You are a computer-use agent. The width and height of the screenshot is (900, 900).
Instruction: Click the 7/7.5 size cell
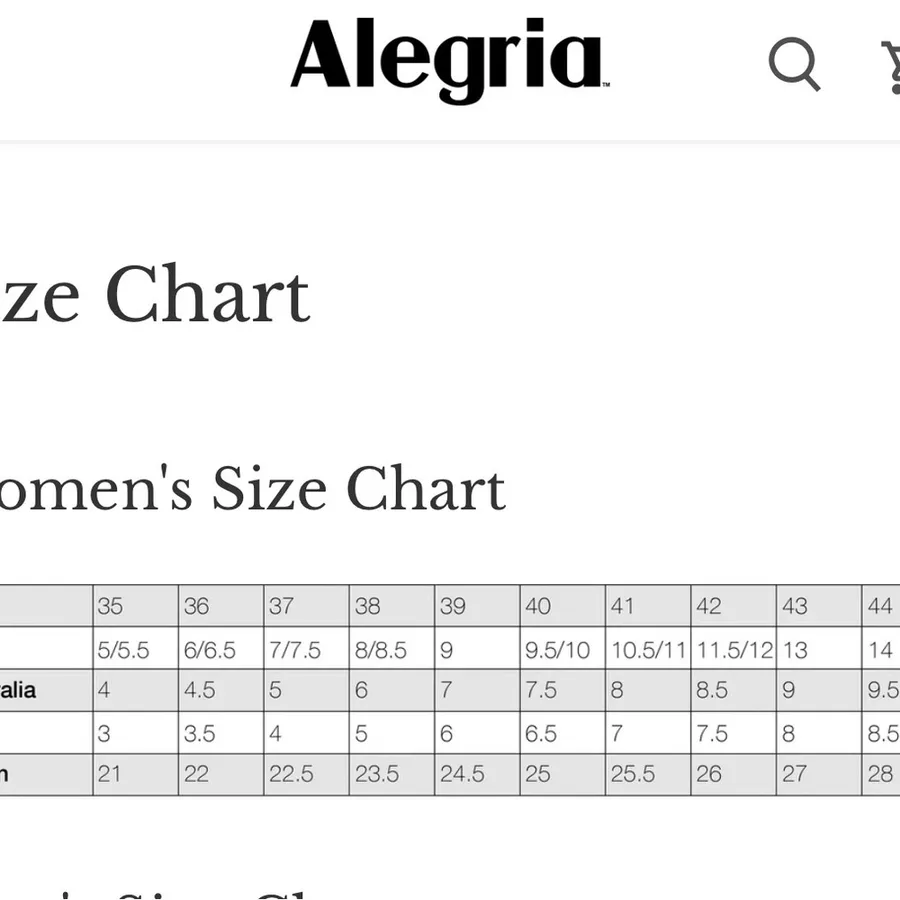pos(307,648)
